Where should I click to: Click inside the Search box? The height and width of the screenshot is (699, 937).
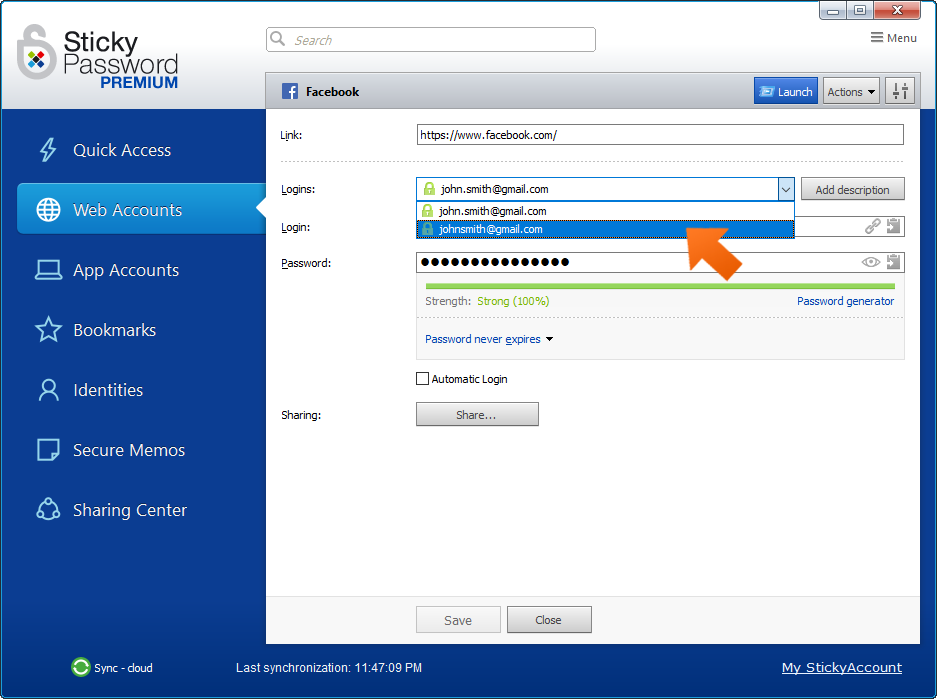430,39
